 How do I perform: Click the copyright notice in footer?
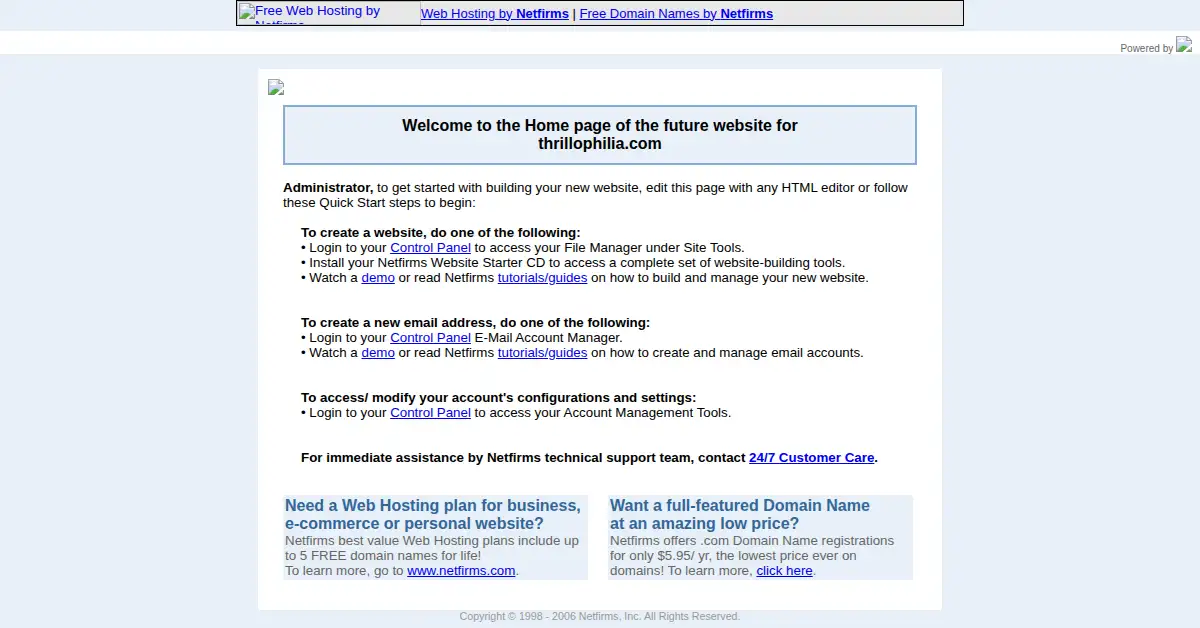click(600, 617)
